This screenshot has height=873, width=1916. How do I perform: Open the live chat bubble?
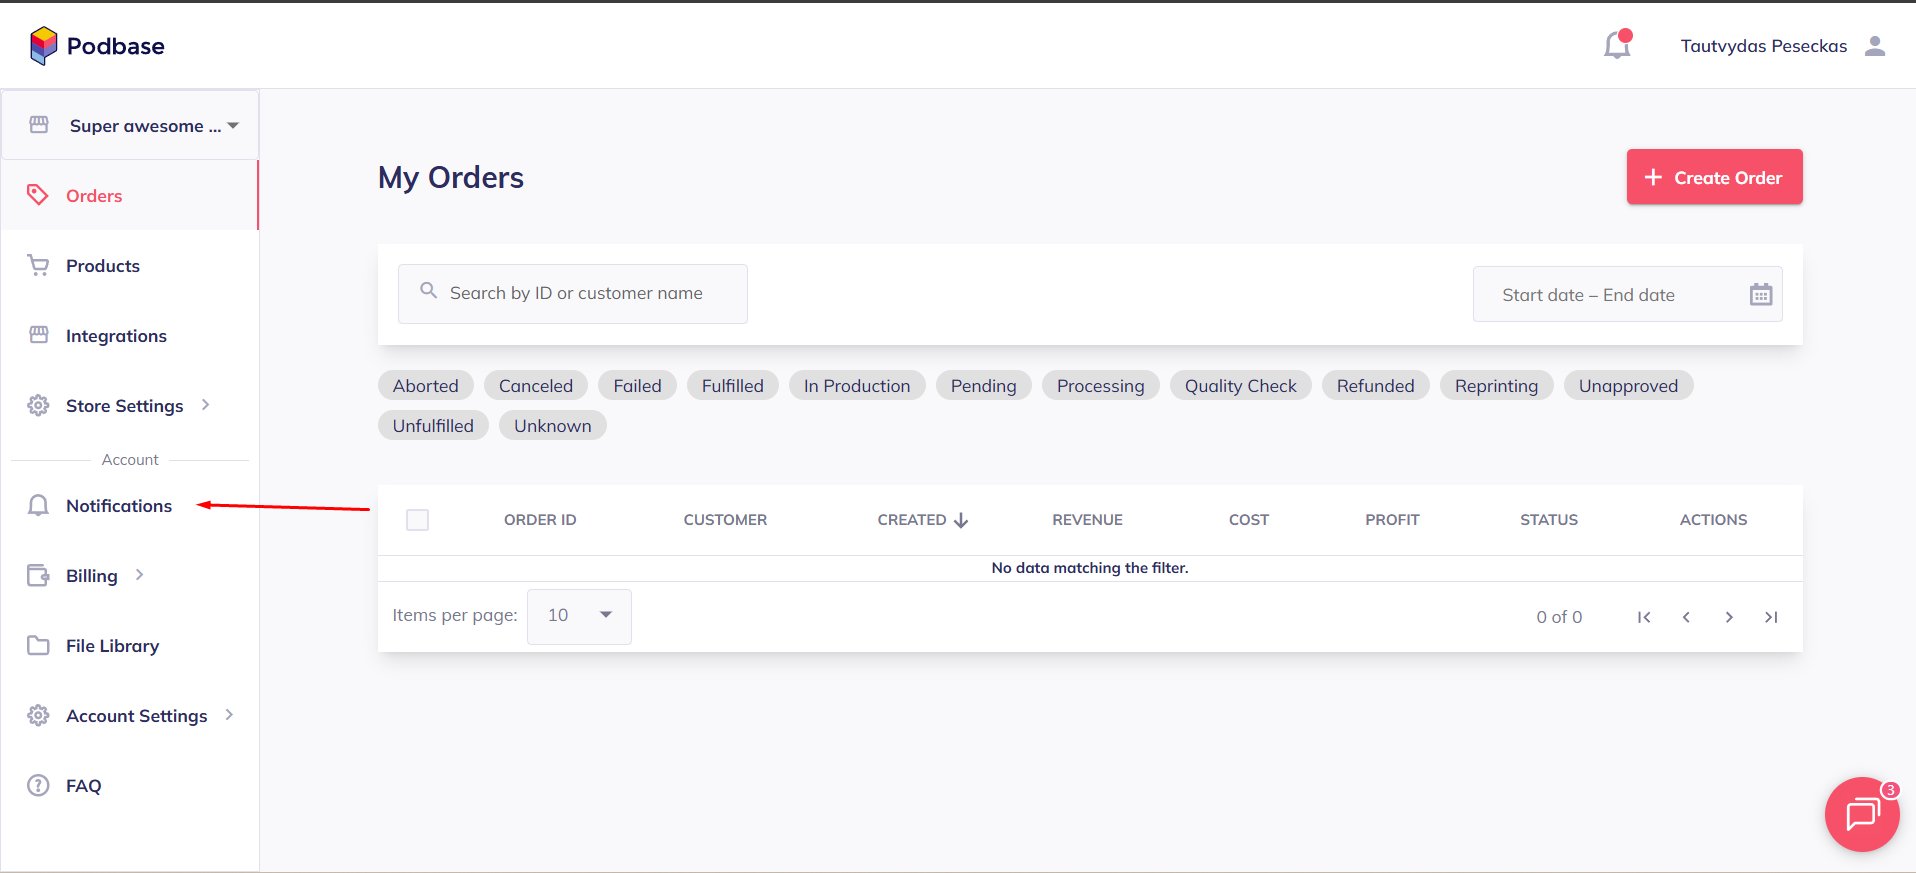[1861, 814]
